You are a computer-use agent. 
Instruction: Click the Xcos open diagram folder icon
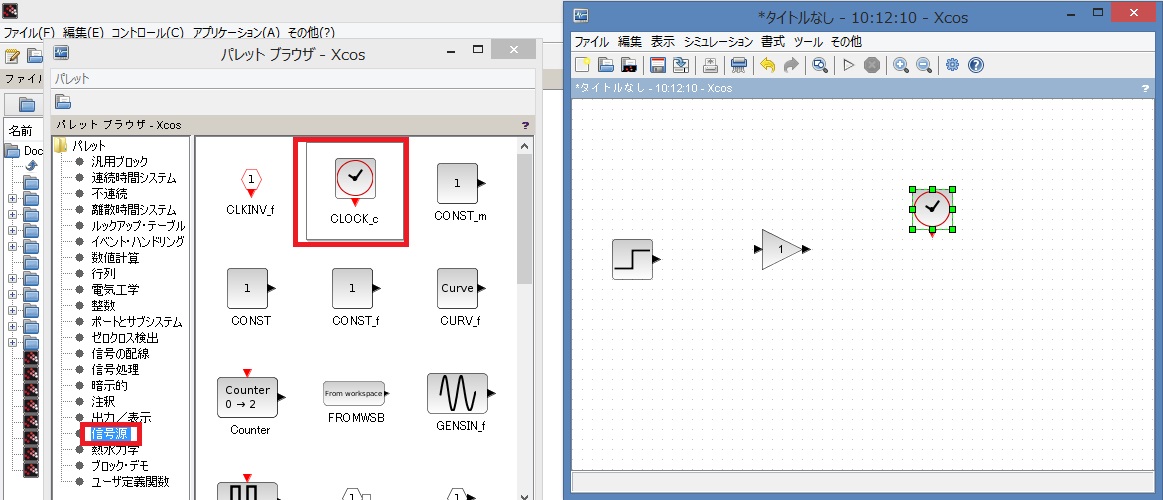tap(606, 65)
